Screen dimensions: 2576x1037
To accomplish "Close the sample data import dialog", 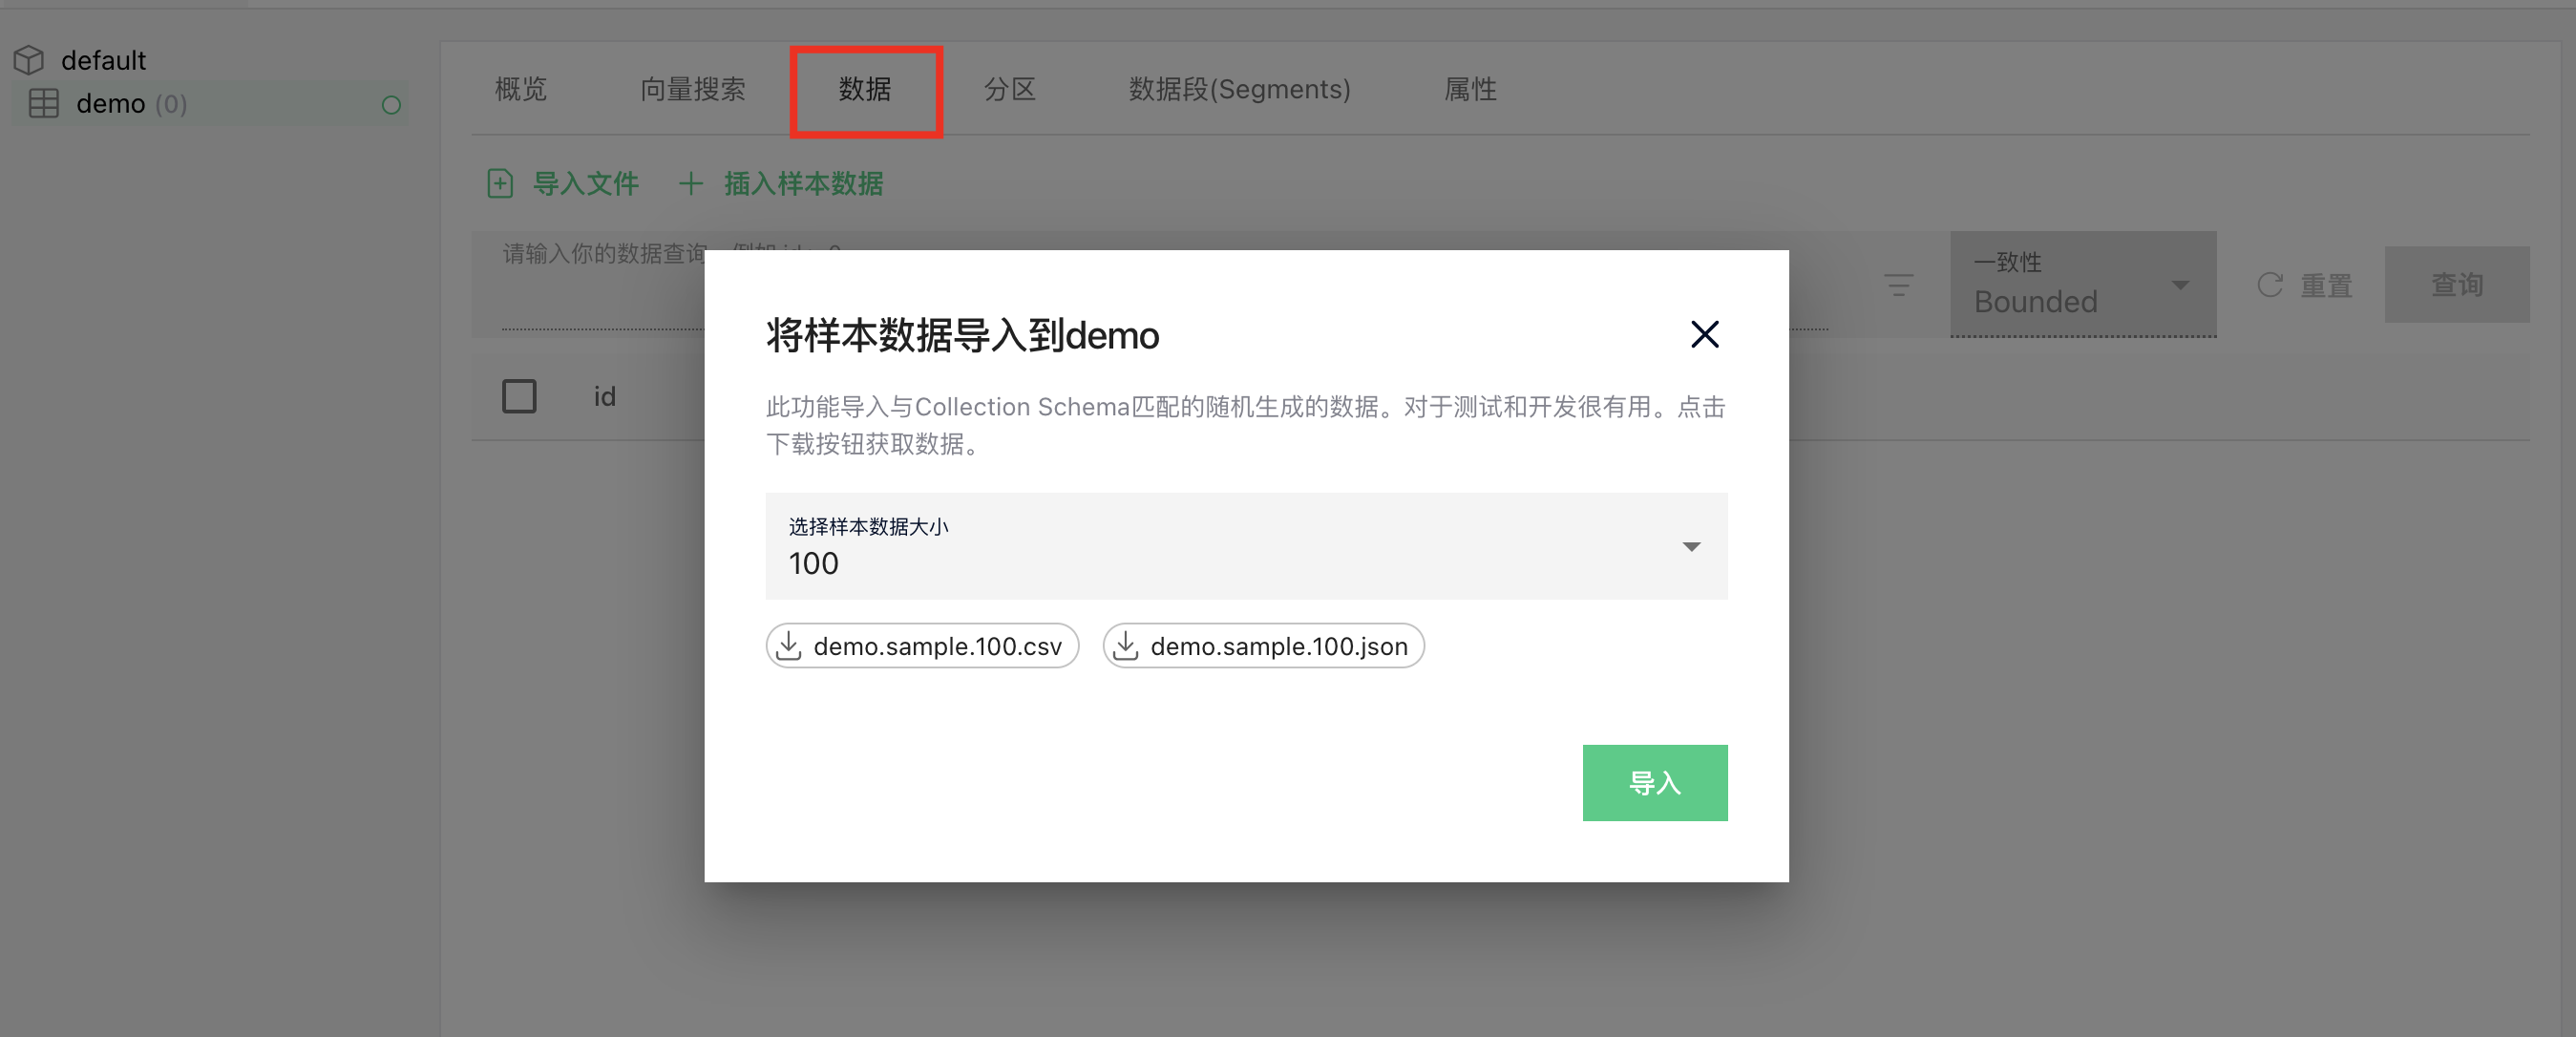I will click(x=1704, y=334).
